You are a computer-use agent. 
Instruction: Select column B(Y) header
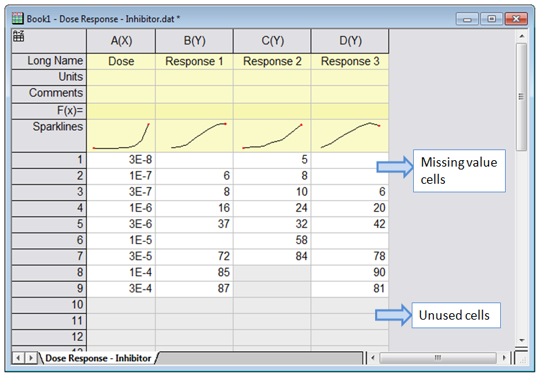click(195, 41)
